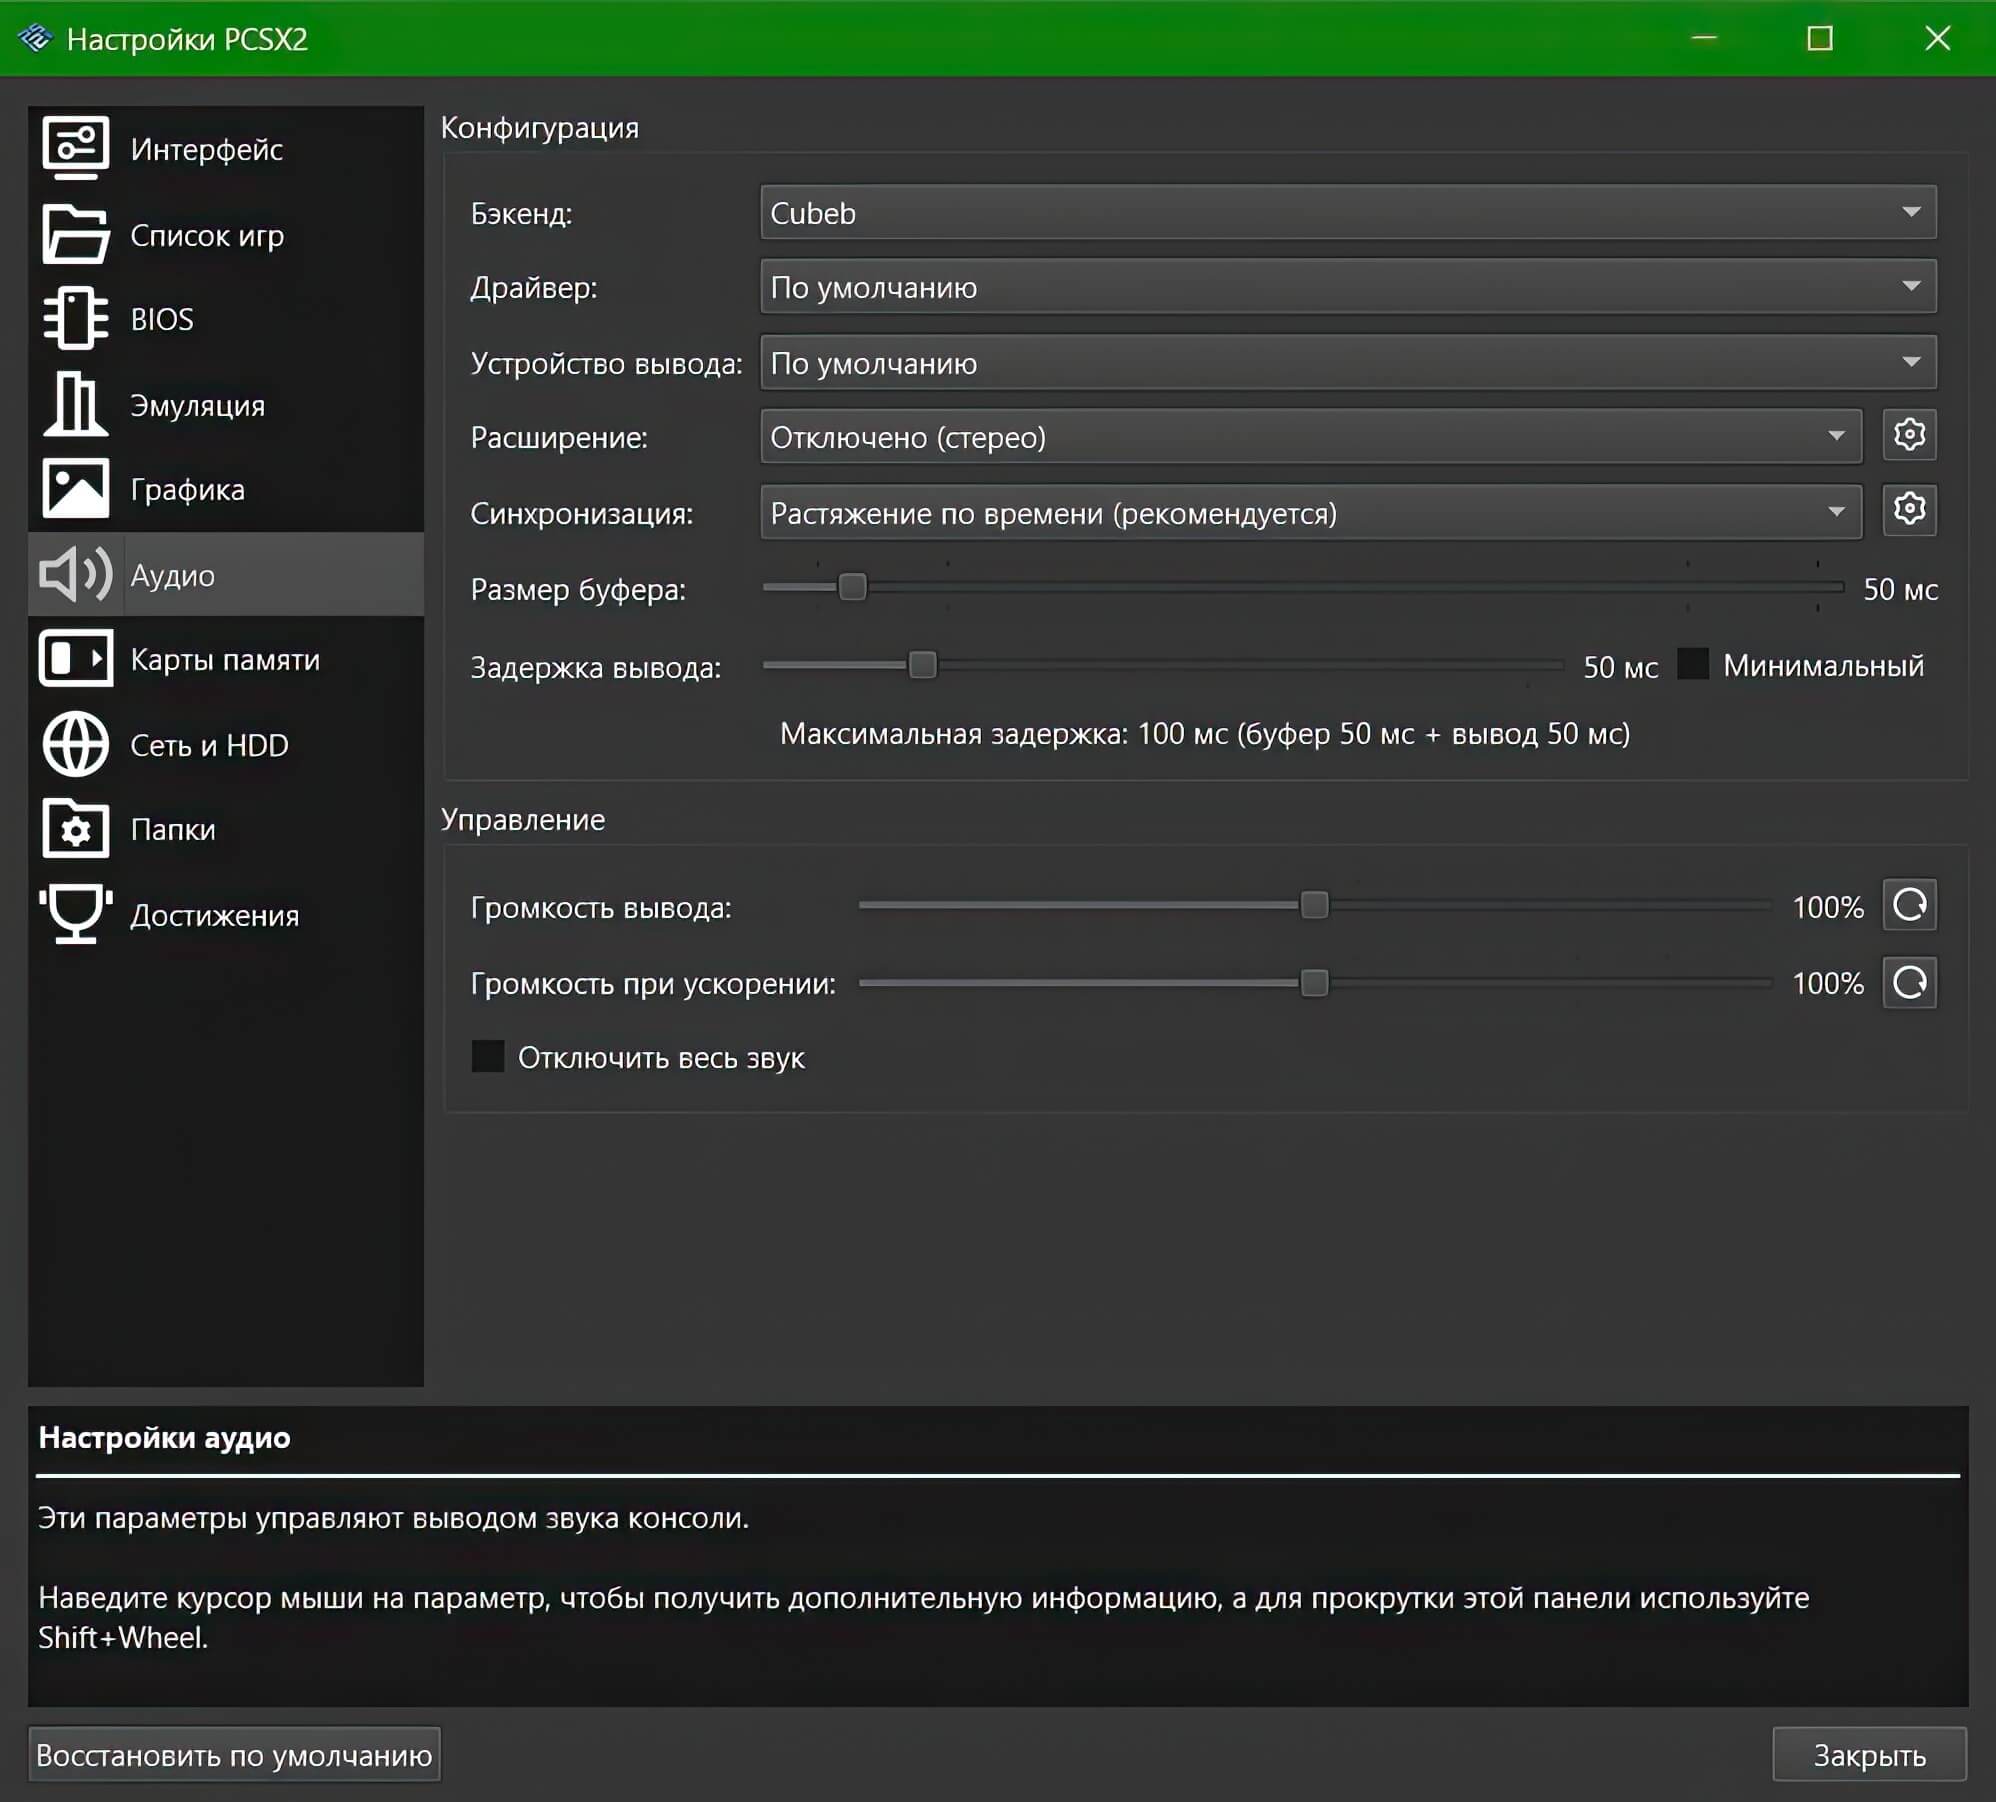Click the BIOS chip icon
The height and width of the screenshot is (1802, 1996).
(x=75, y=318)
